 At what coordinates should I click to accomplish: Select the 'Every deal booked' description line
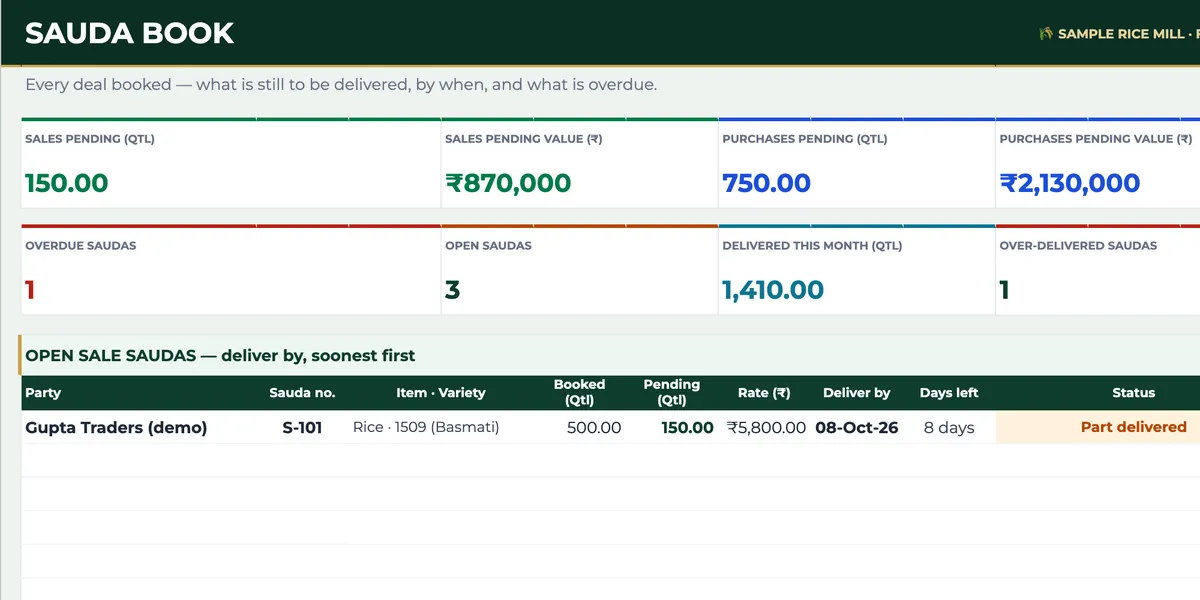(341, 85)
